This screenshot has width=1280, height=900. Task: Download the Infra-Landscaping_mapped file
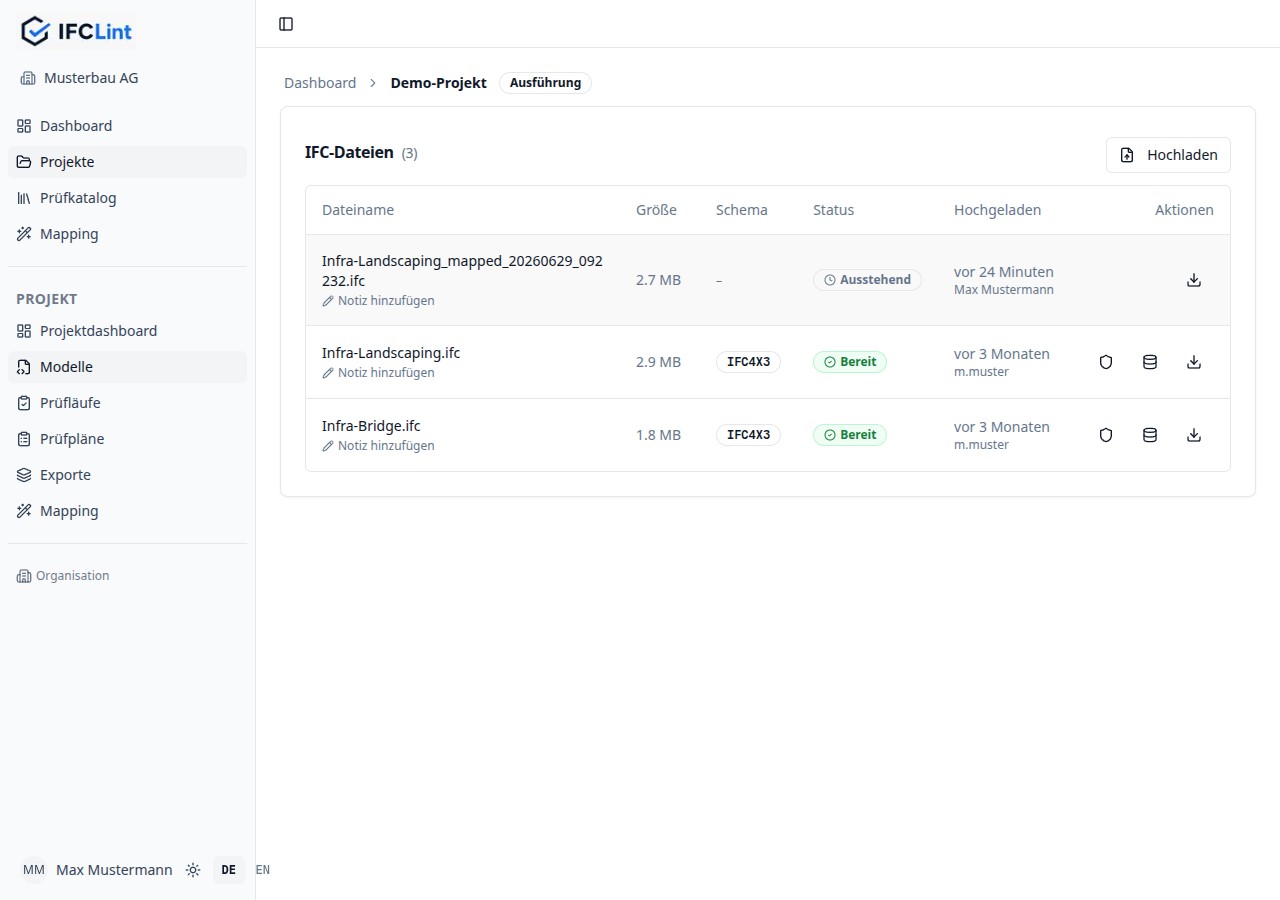tap(1193, 280)
